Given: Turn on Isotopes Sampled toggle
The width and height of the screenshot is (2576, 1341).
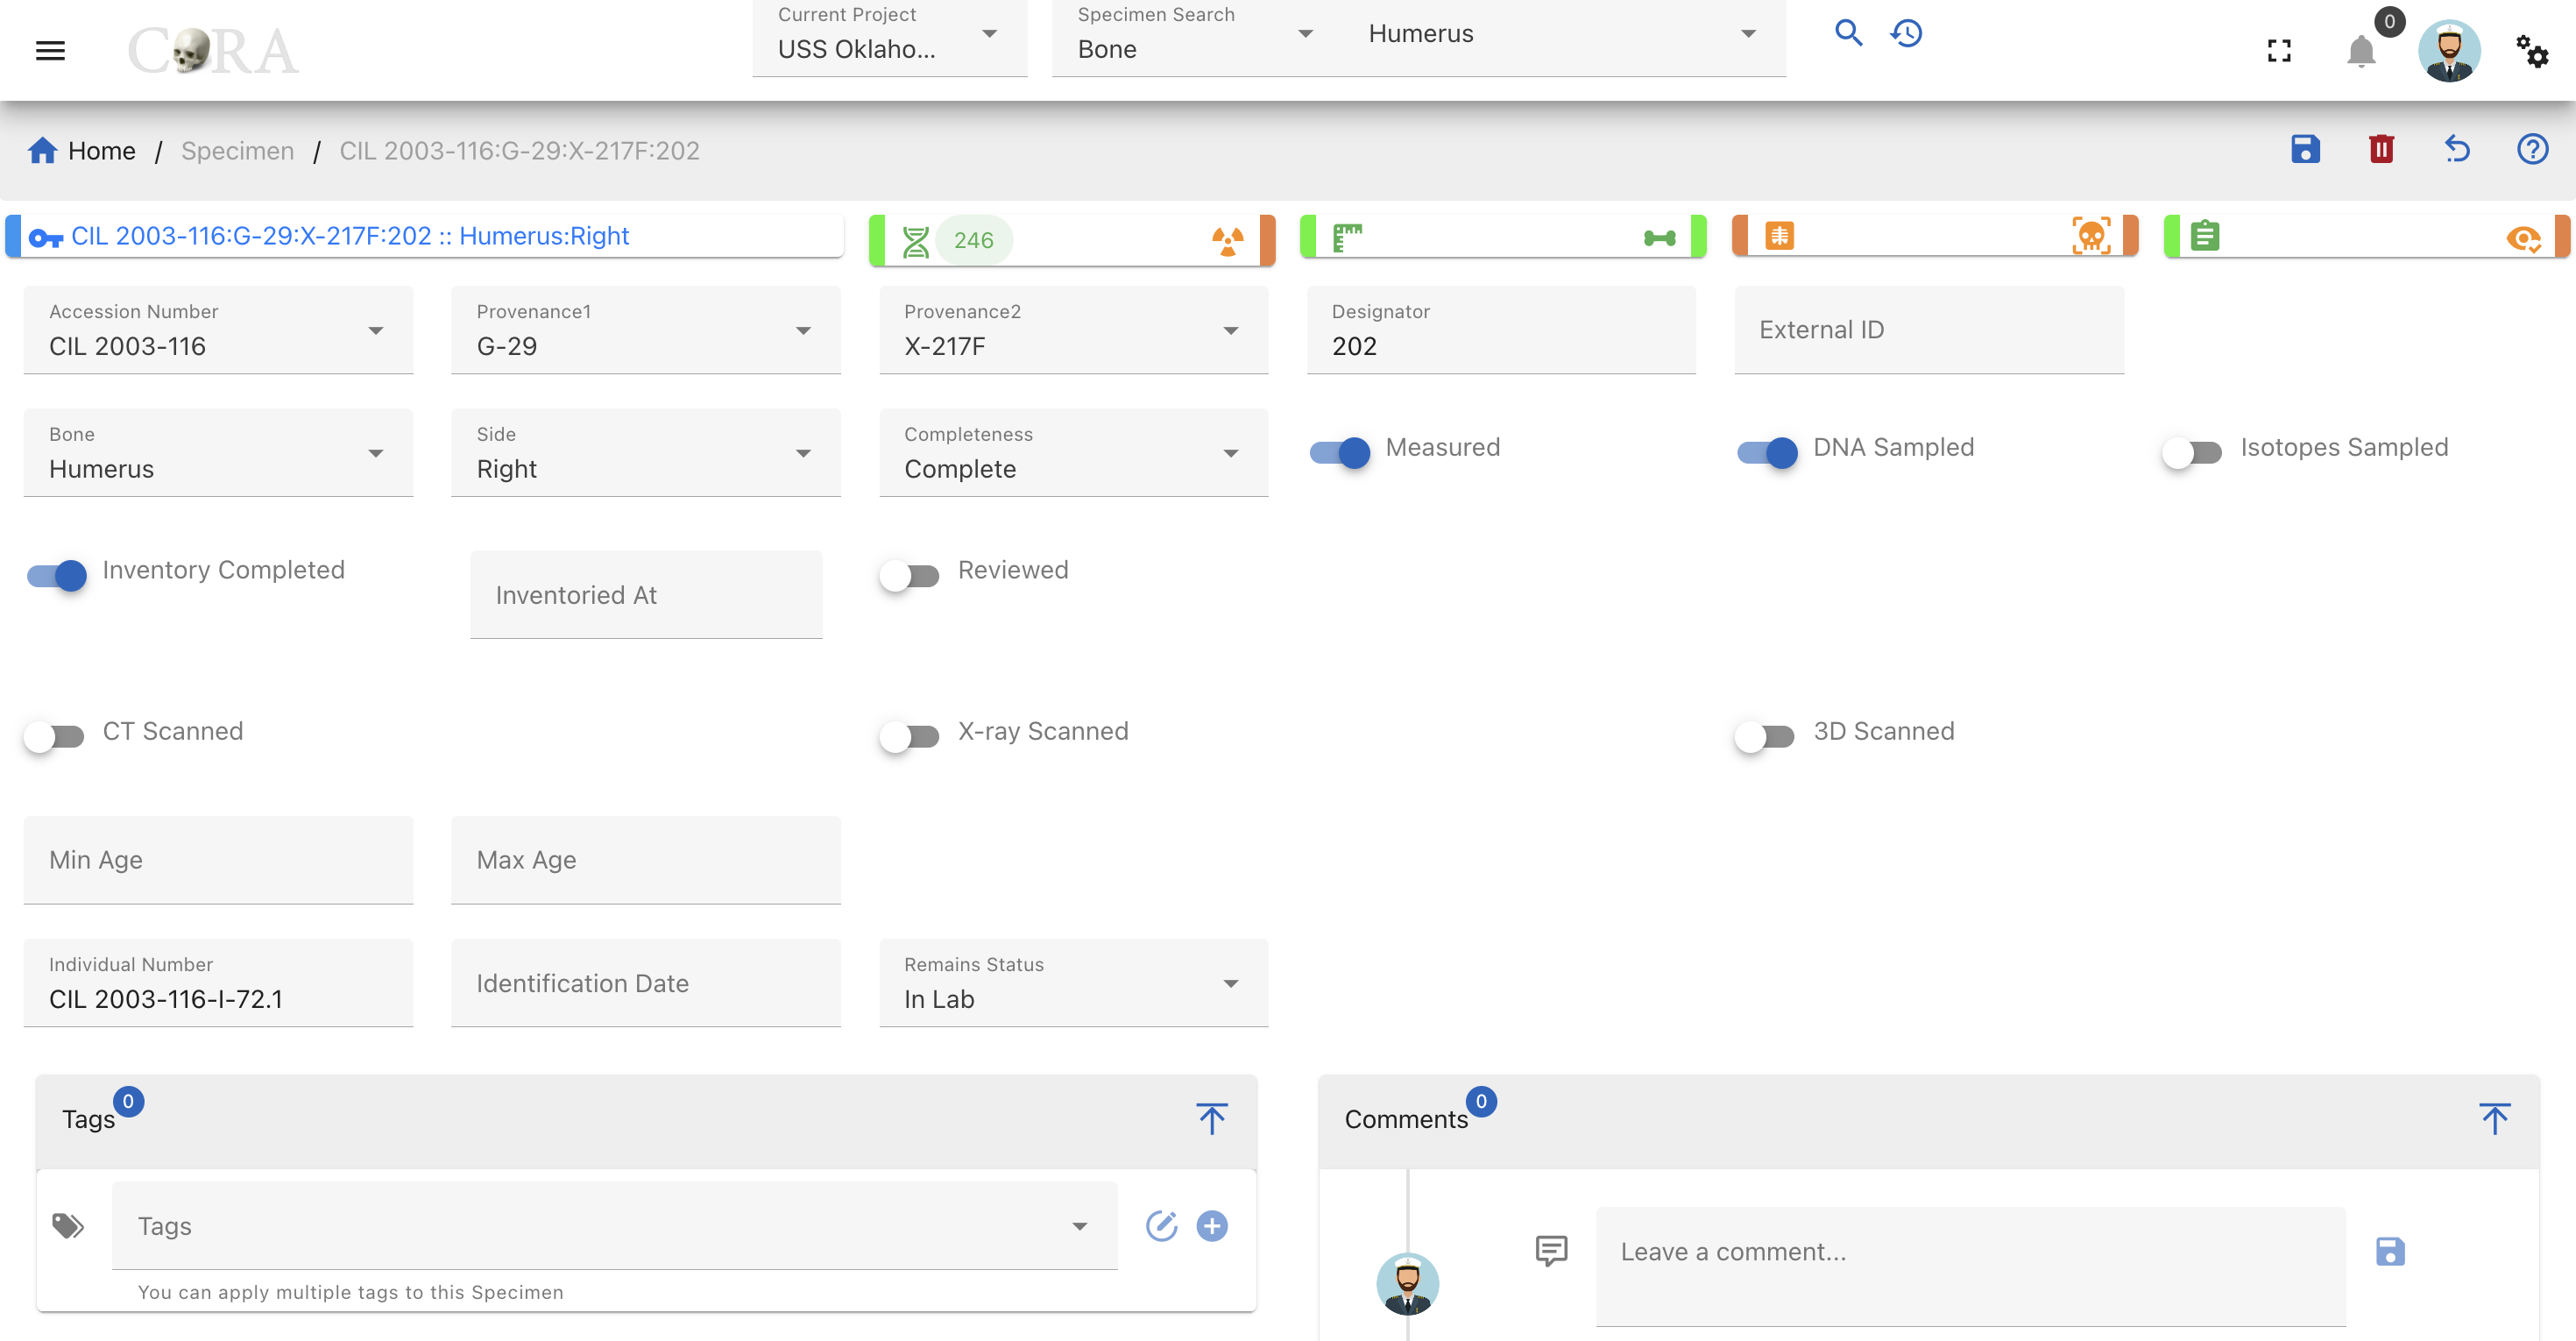Looking at the screenshot, I should coord(2191,453).
